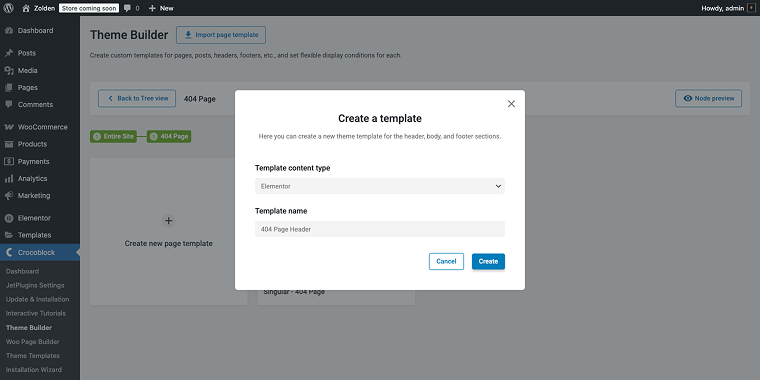Open the Installation Wizard submenu item

point(34,370)
